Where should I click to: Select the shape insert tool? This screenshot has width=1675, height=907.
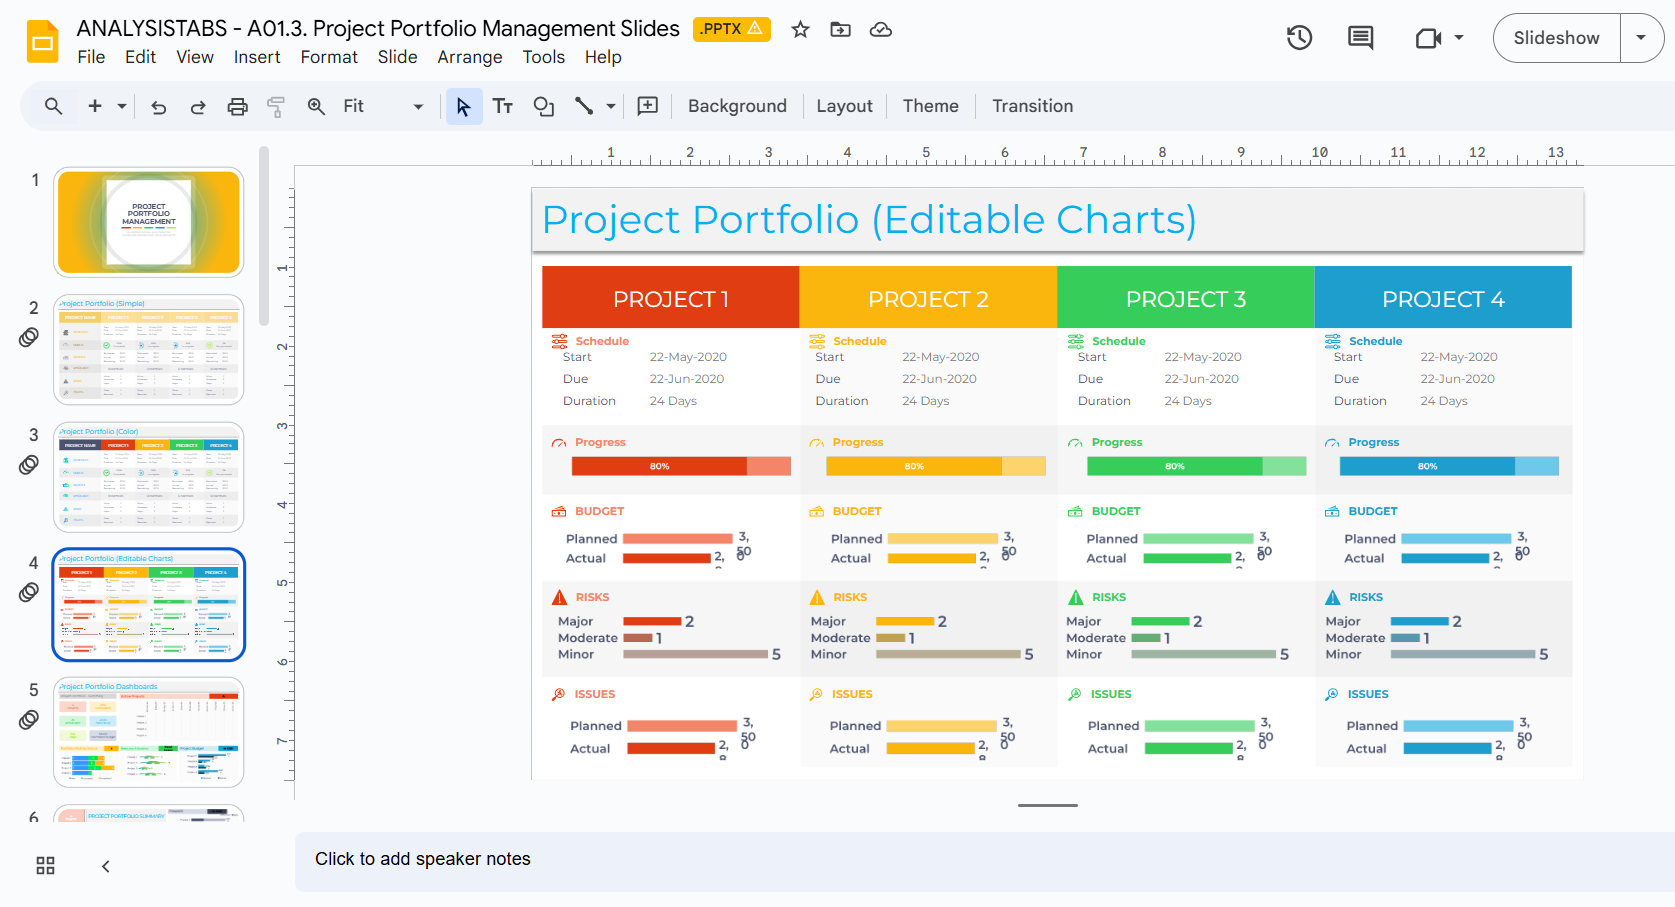(x=543, y=107)
